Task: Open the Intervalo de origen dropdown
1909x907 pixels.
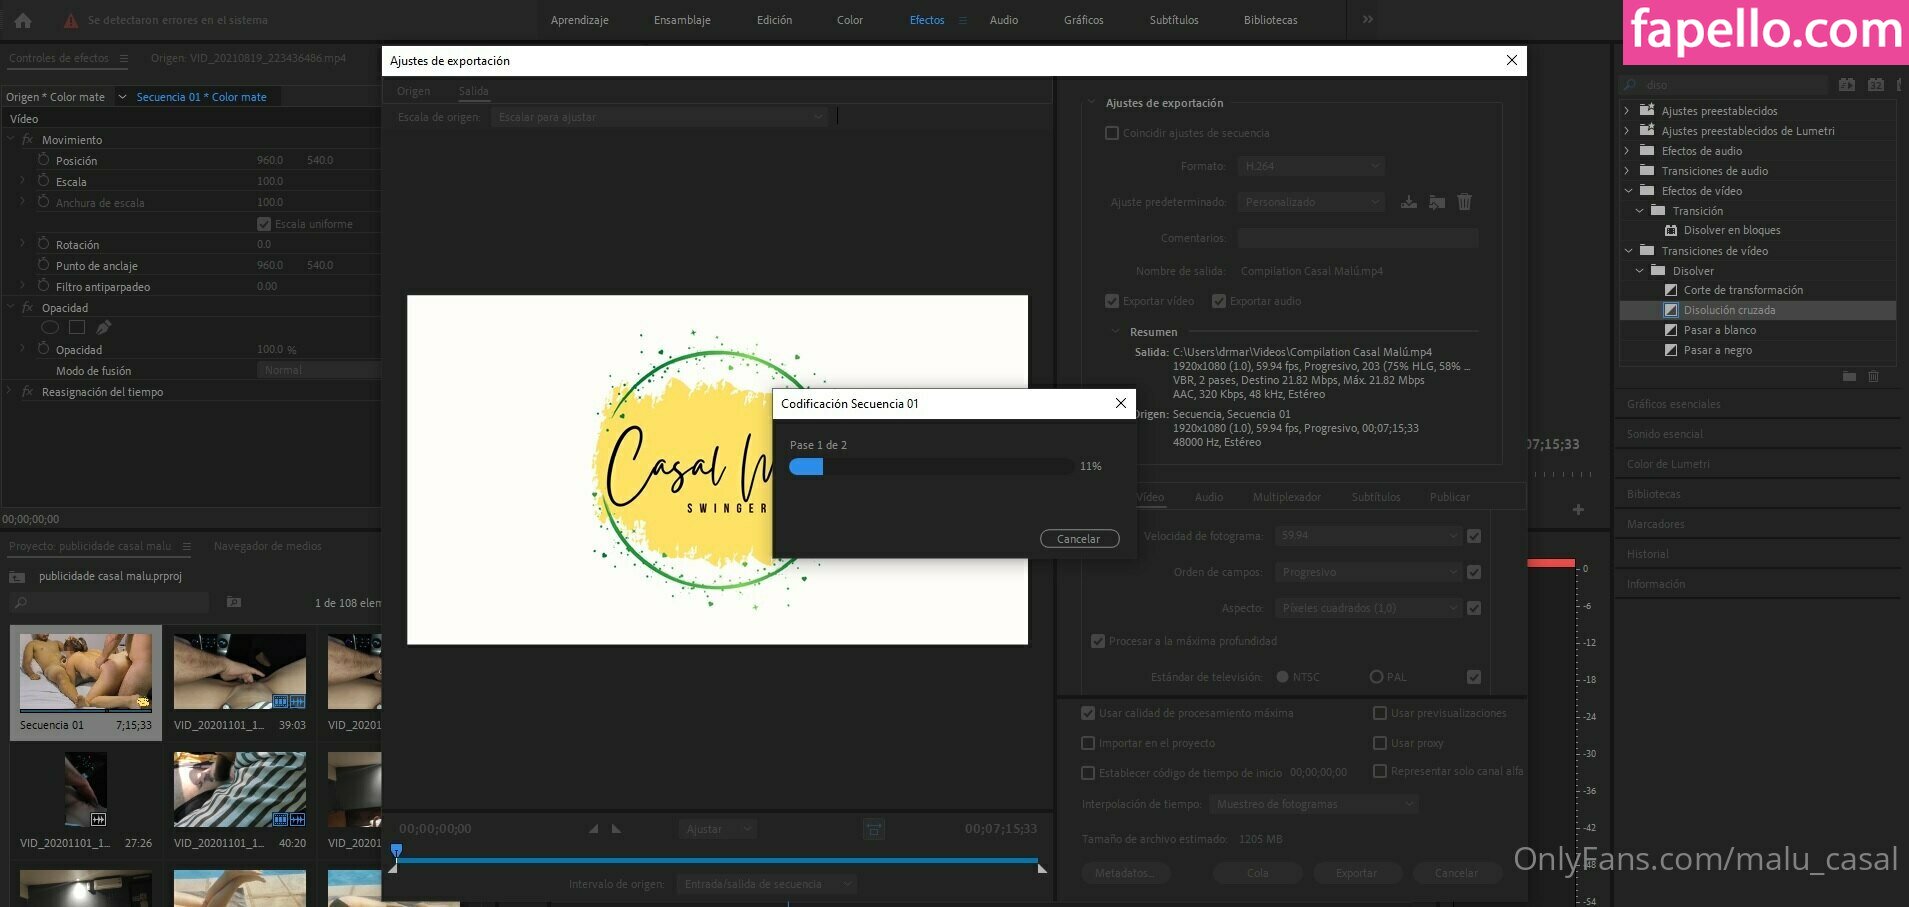Action: point(766,884)
